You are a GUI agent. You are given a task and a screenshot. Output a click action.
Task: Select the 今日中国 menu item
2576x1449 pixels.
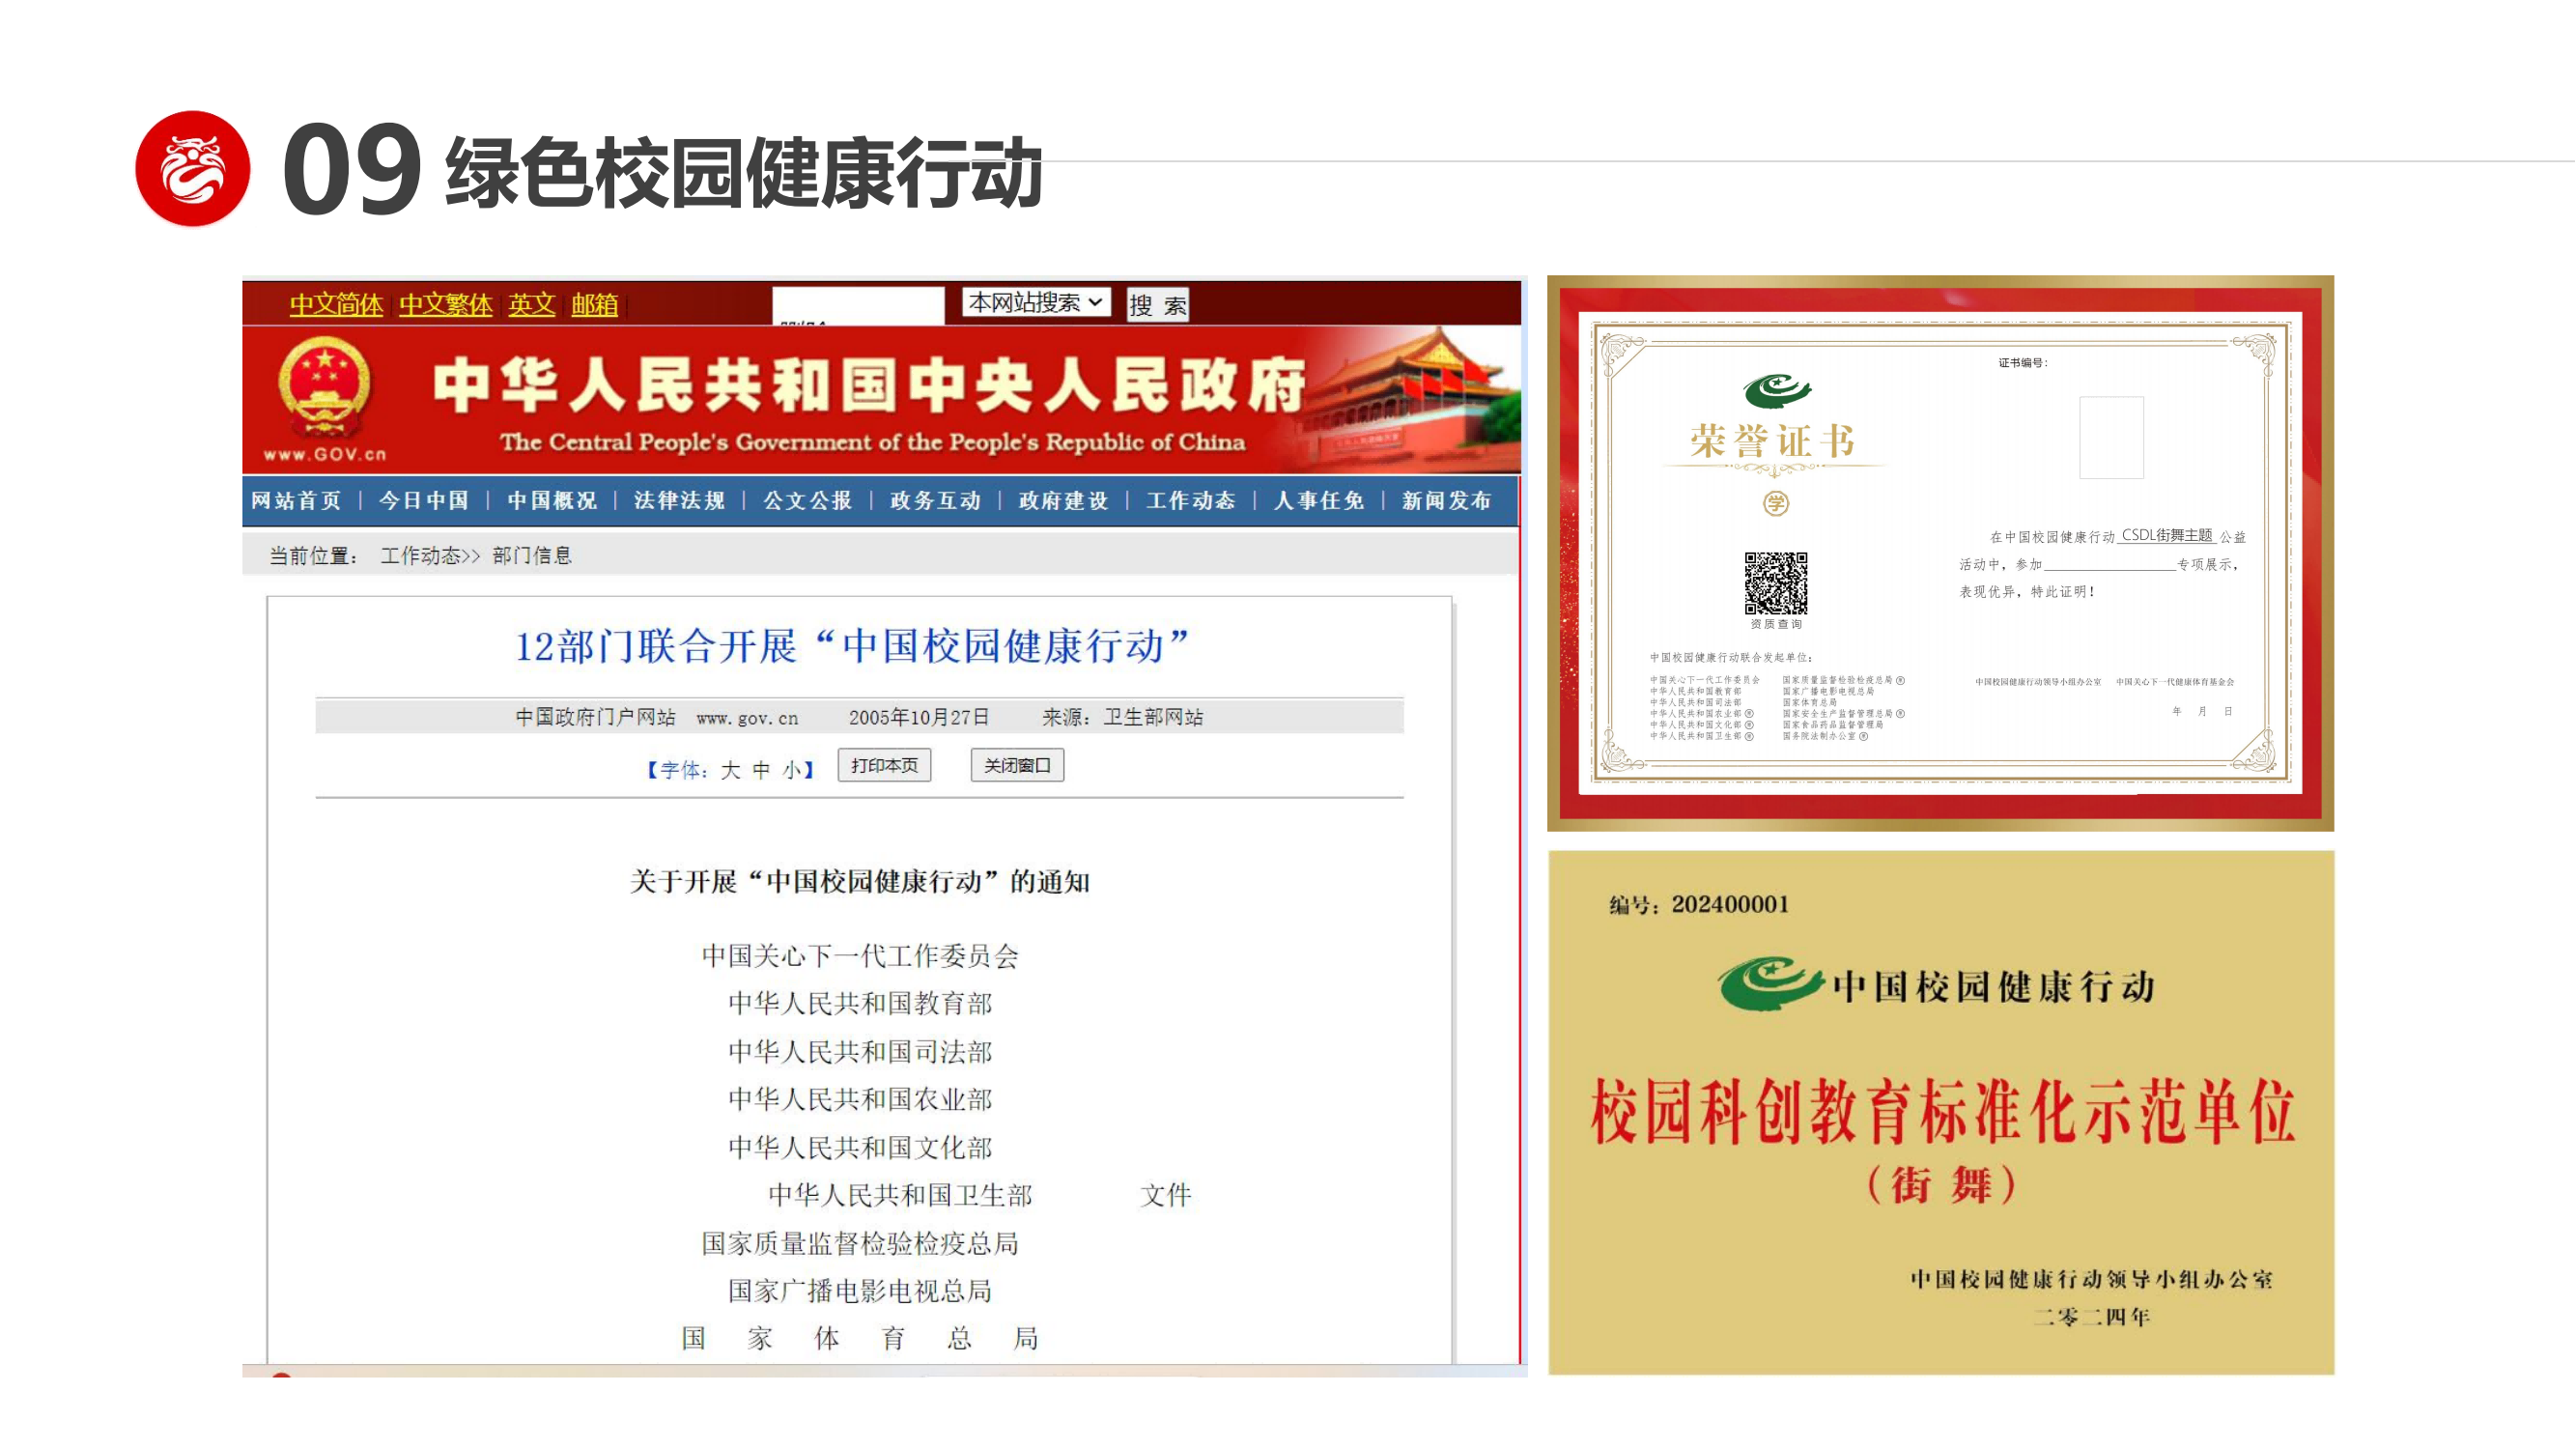pos(424,500)
